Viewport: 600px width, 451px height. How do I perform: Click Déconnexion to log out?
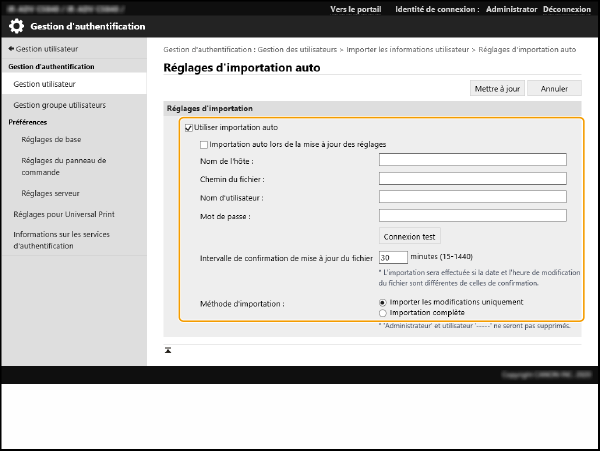tap(568, 8)
